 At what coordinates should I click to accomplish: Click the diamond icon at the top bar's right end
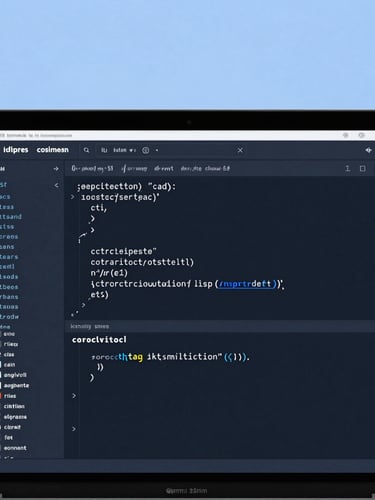(x=368, y=150)
